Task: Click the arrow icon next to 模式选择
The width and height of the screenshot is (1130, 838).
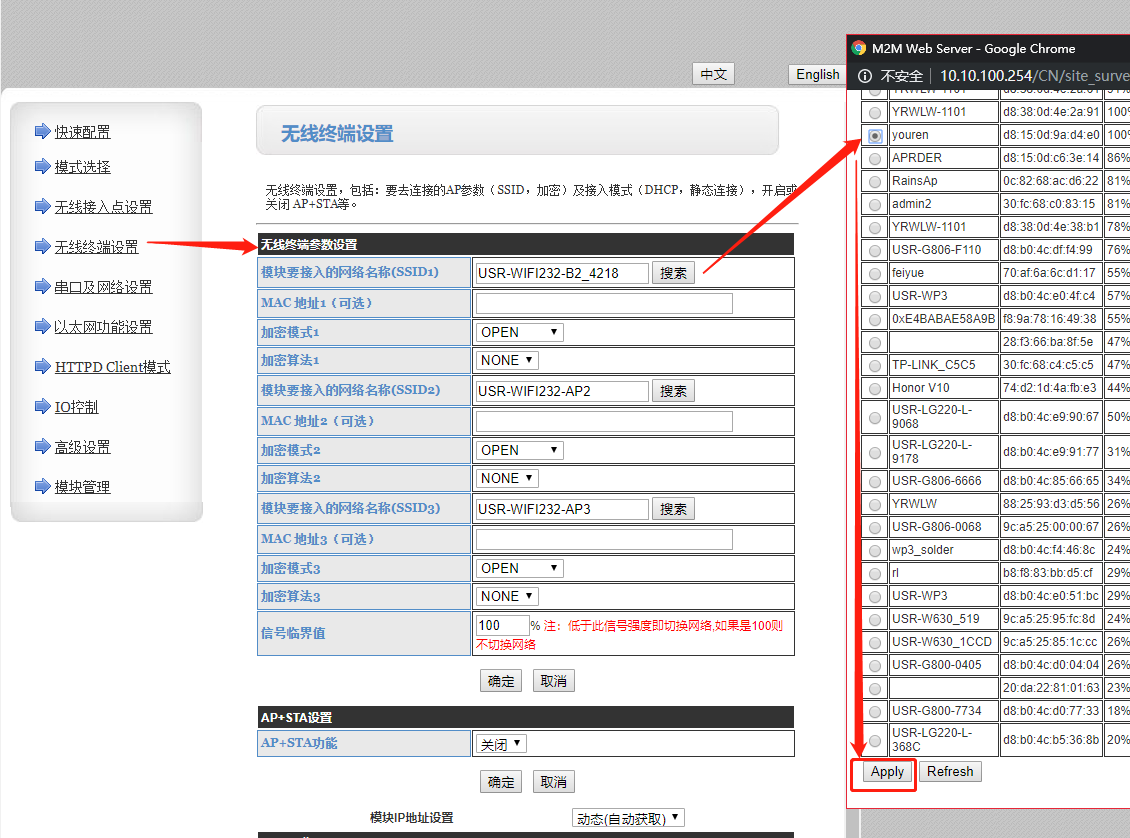Action: pyautogui.click(x=42, y=167)
